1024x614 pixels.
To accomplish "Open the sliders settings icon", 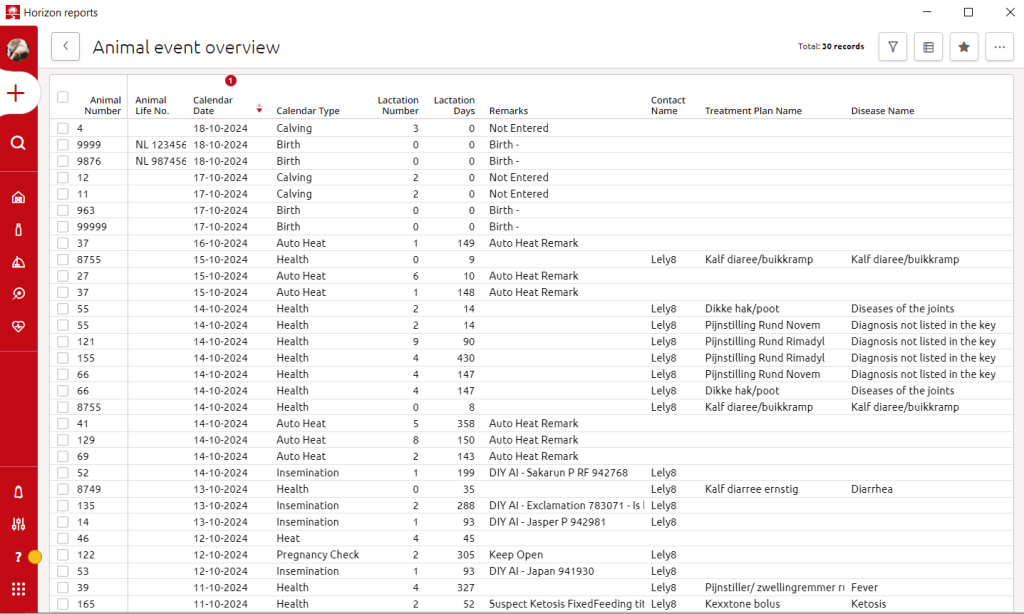I will [x=18, y=524].
